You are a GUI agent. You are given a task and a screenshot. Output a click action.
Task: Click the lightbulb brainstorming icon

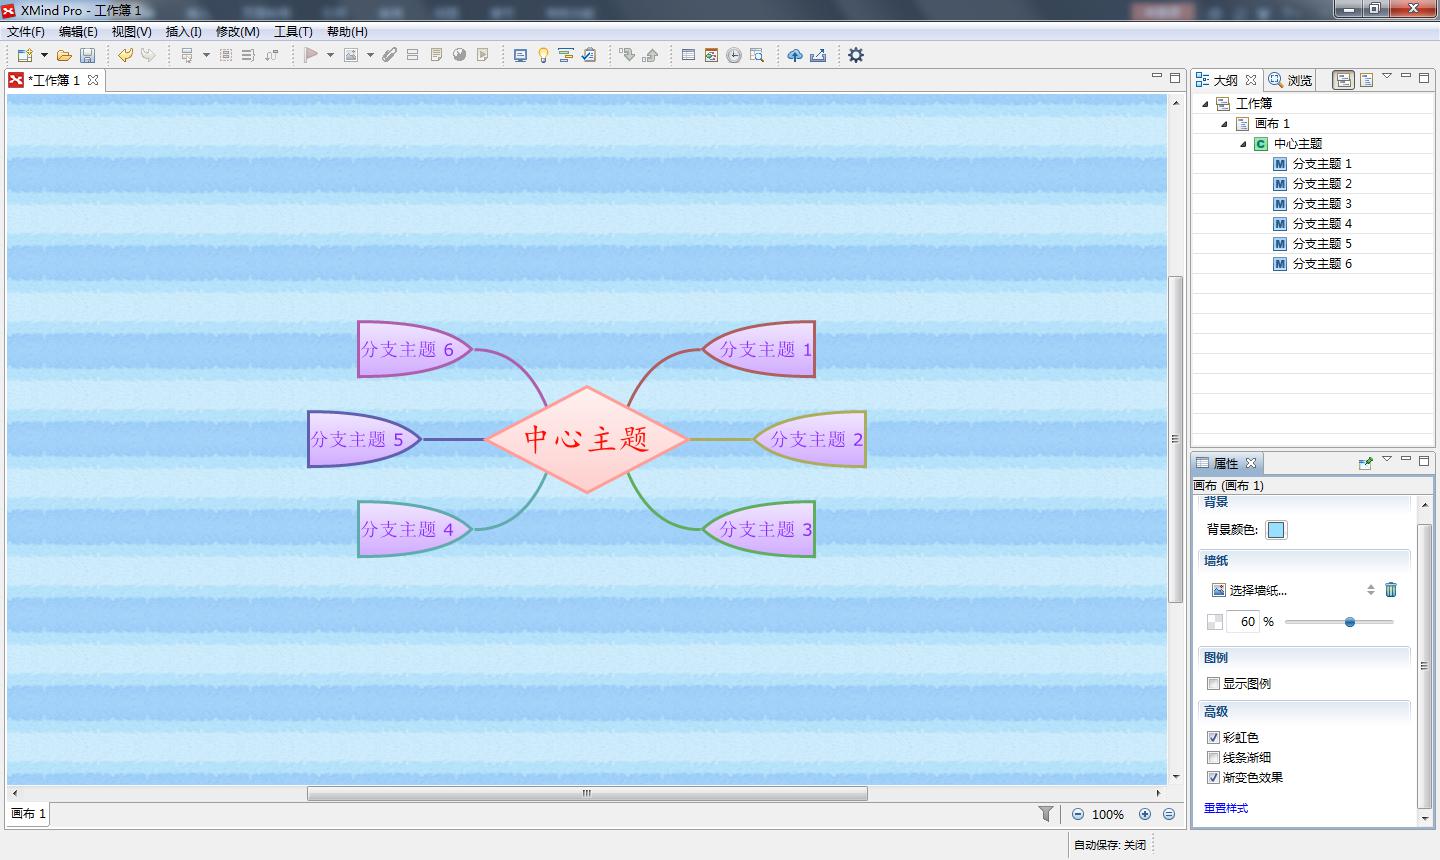coord(543,55)
